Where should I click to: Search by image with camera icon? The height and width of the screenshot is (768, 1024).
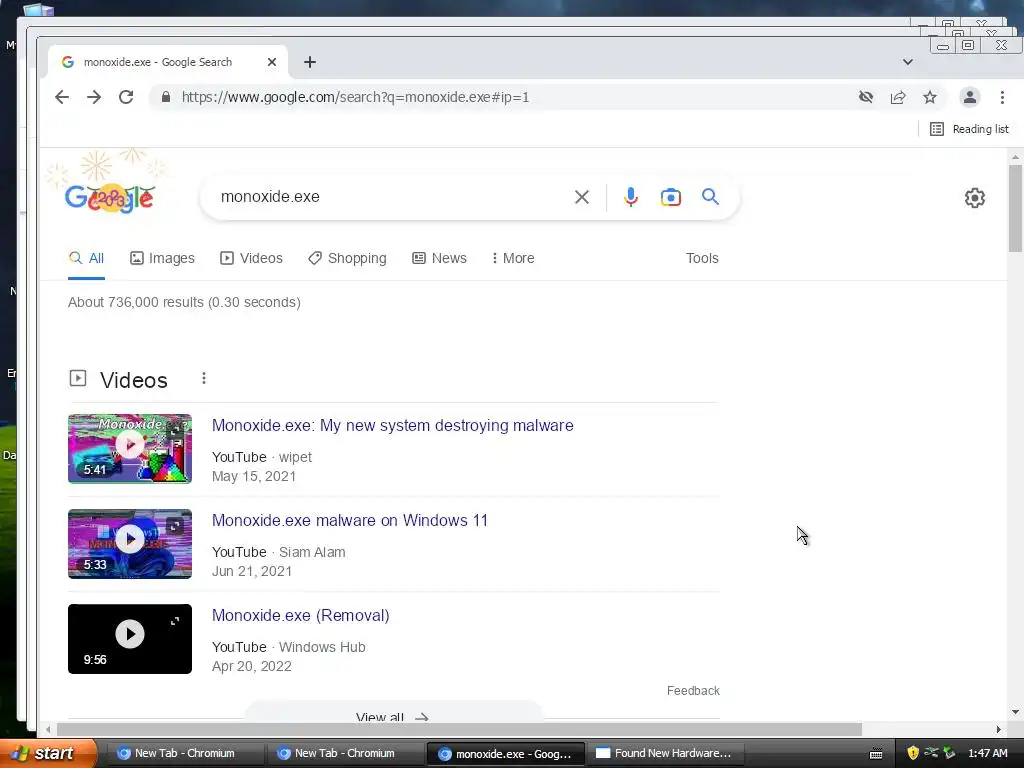671,197
